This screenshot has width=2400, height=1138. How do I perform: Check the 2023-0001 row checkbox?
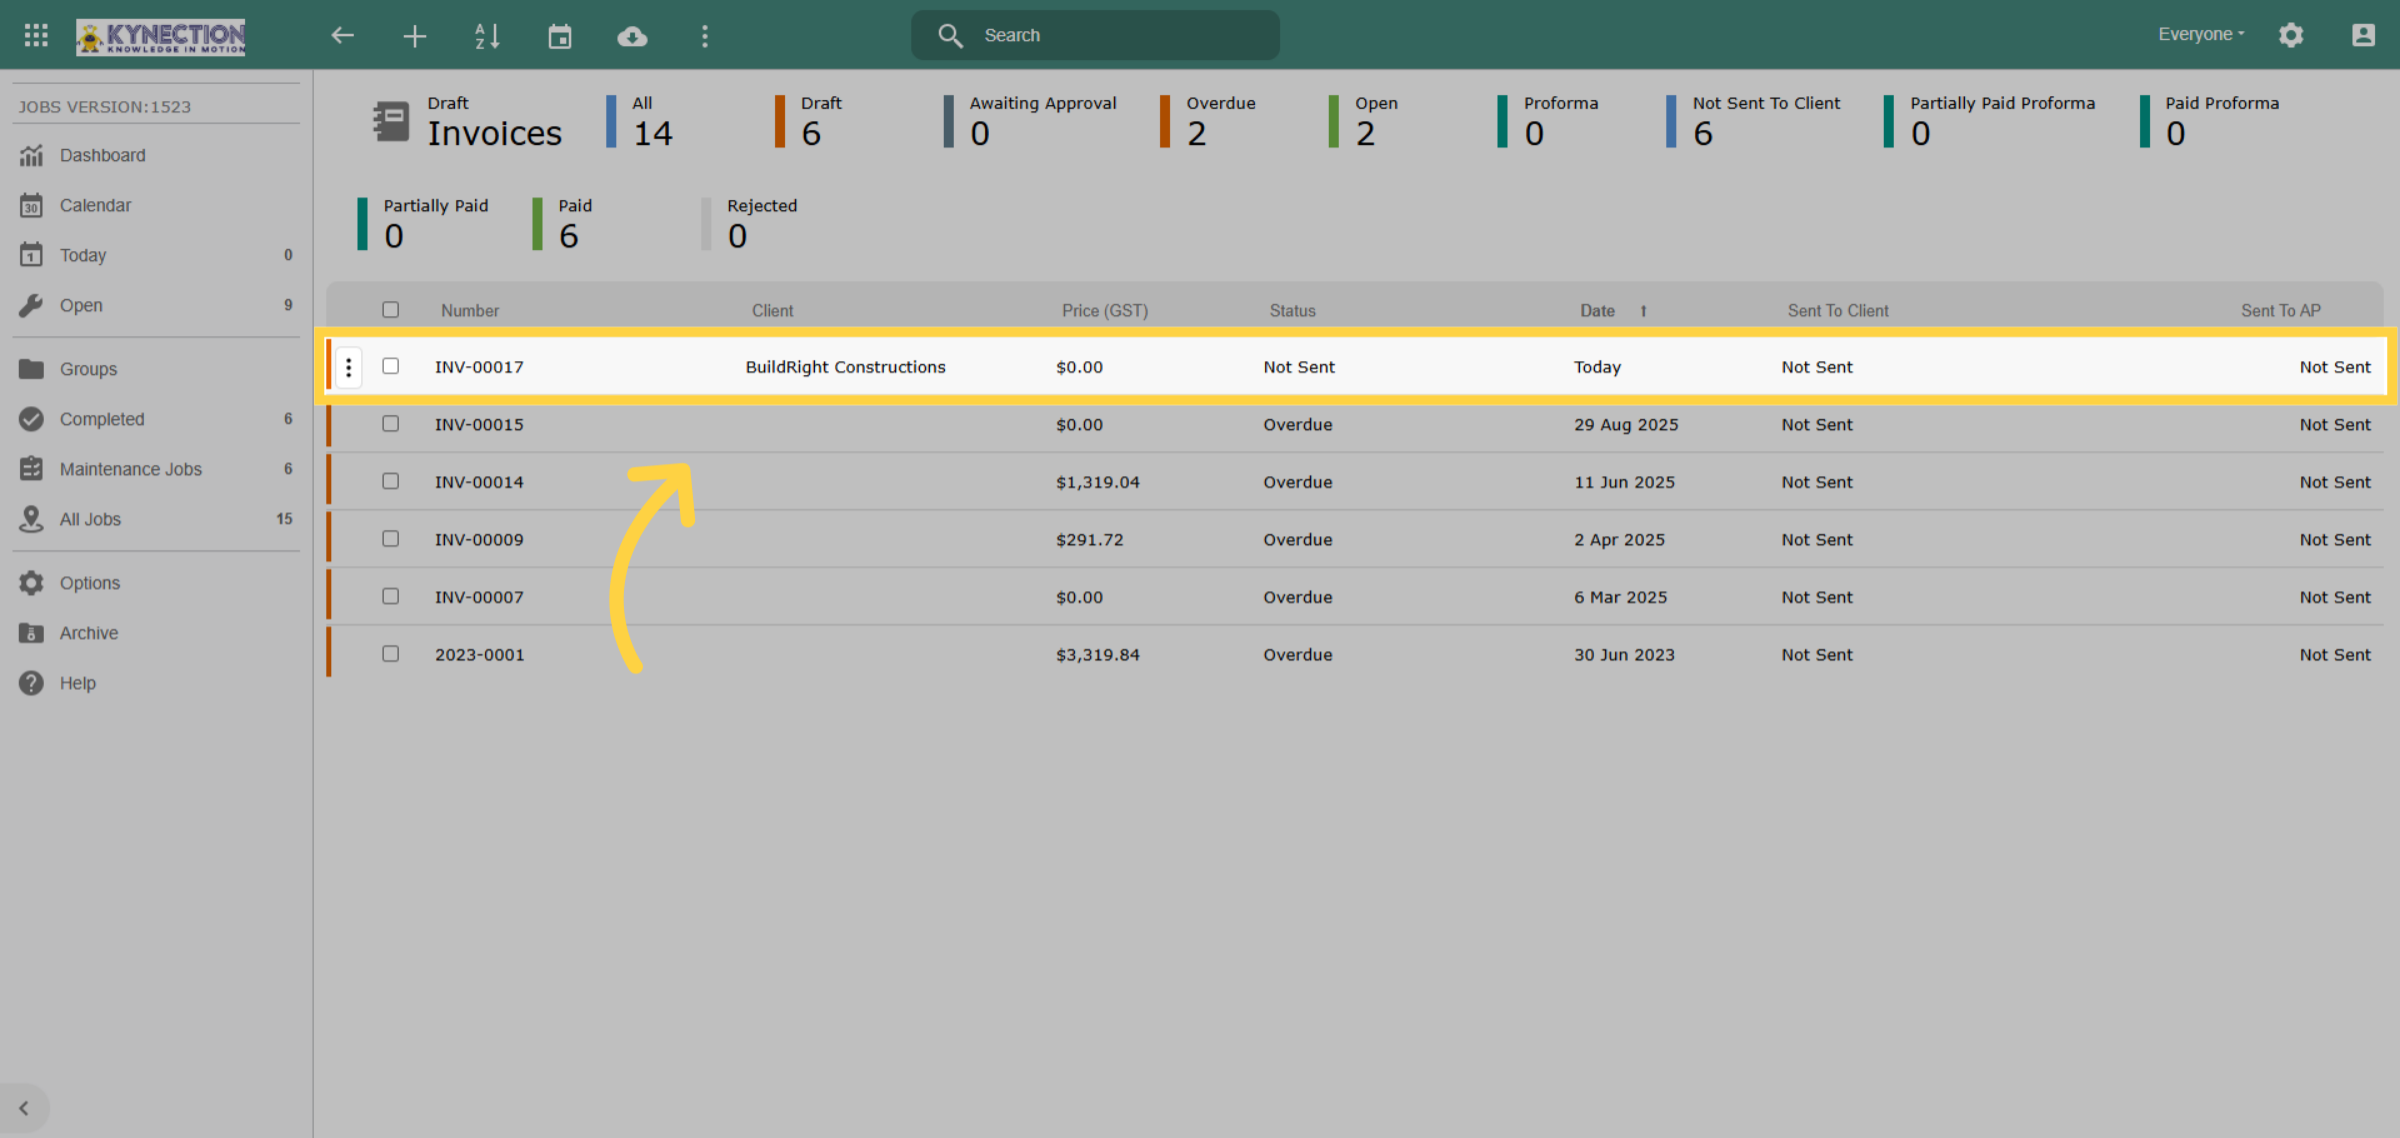(x=391, y=654)
